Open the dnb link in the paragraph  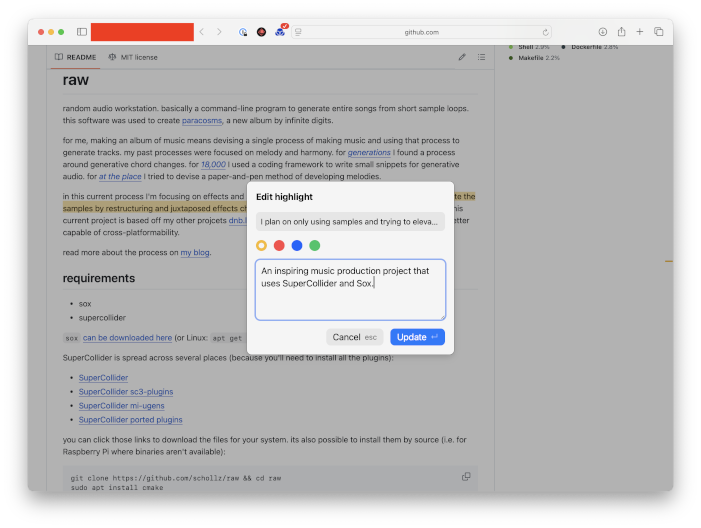click(x=238, y=220)
